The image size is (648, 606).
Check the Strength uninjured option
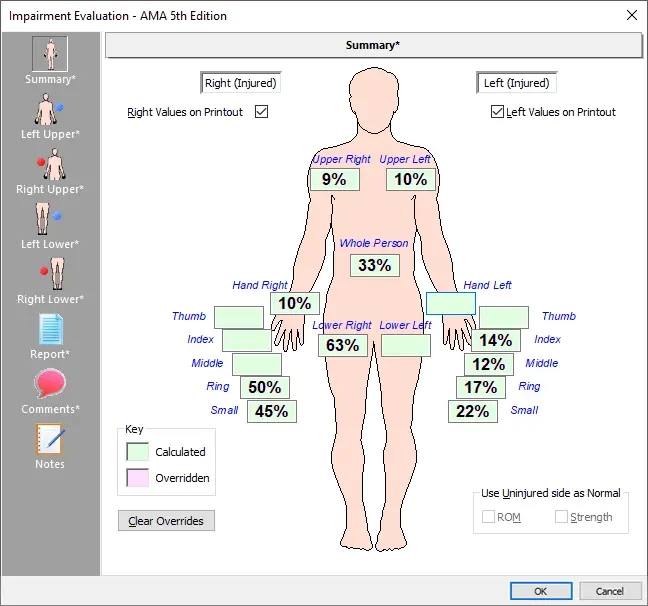(x=561, y=517)
